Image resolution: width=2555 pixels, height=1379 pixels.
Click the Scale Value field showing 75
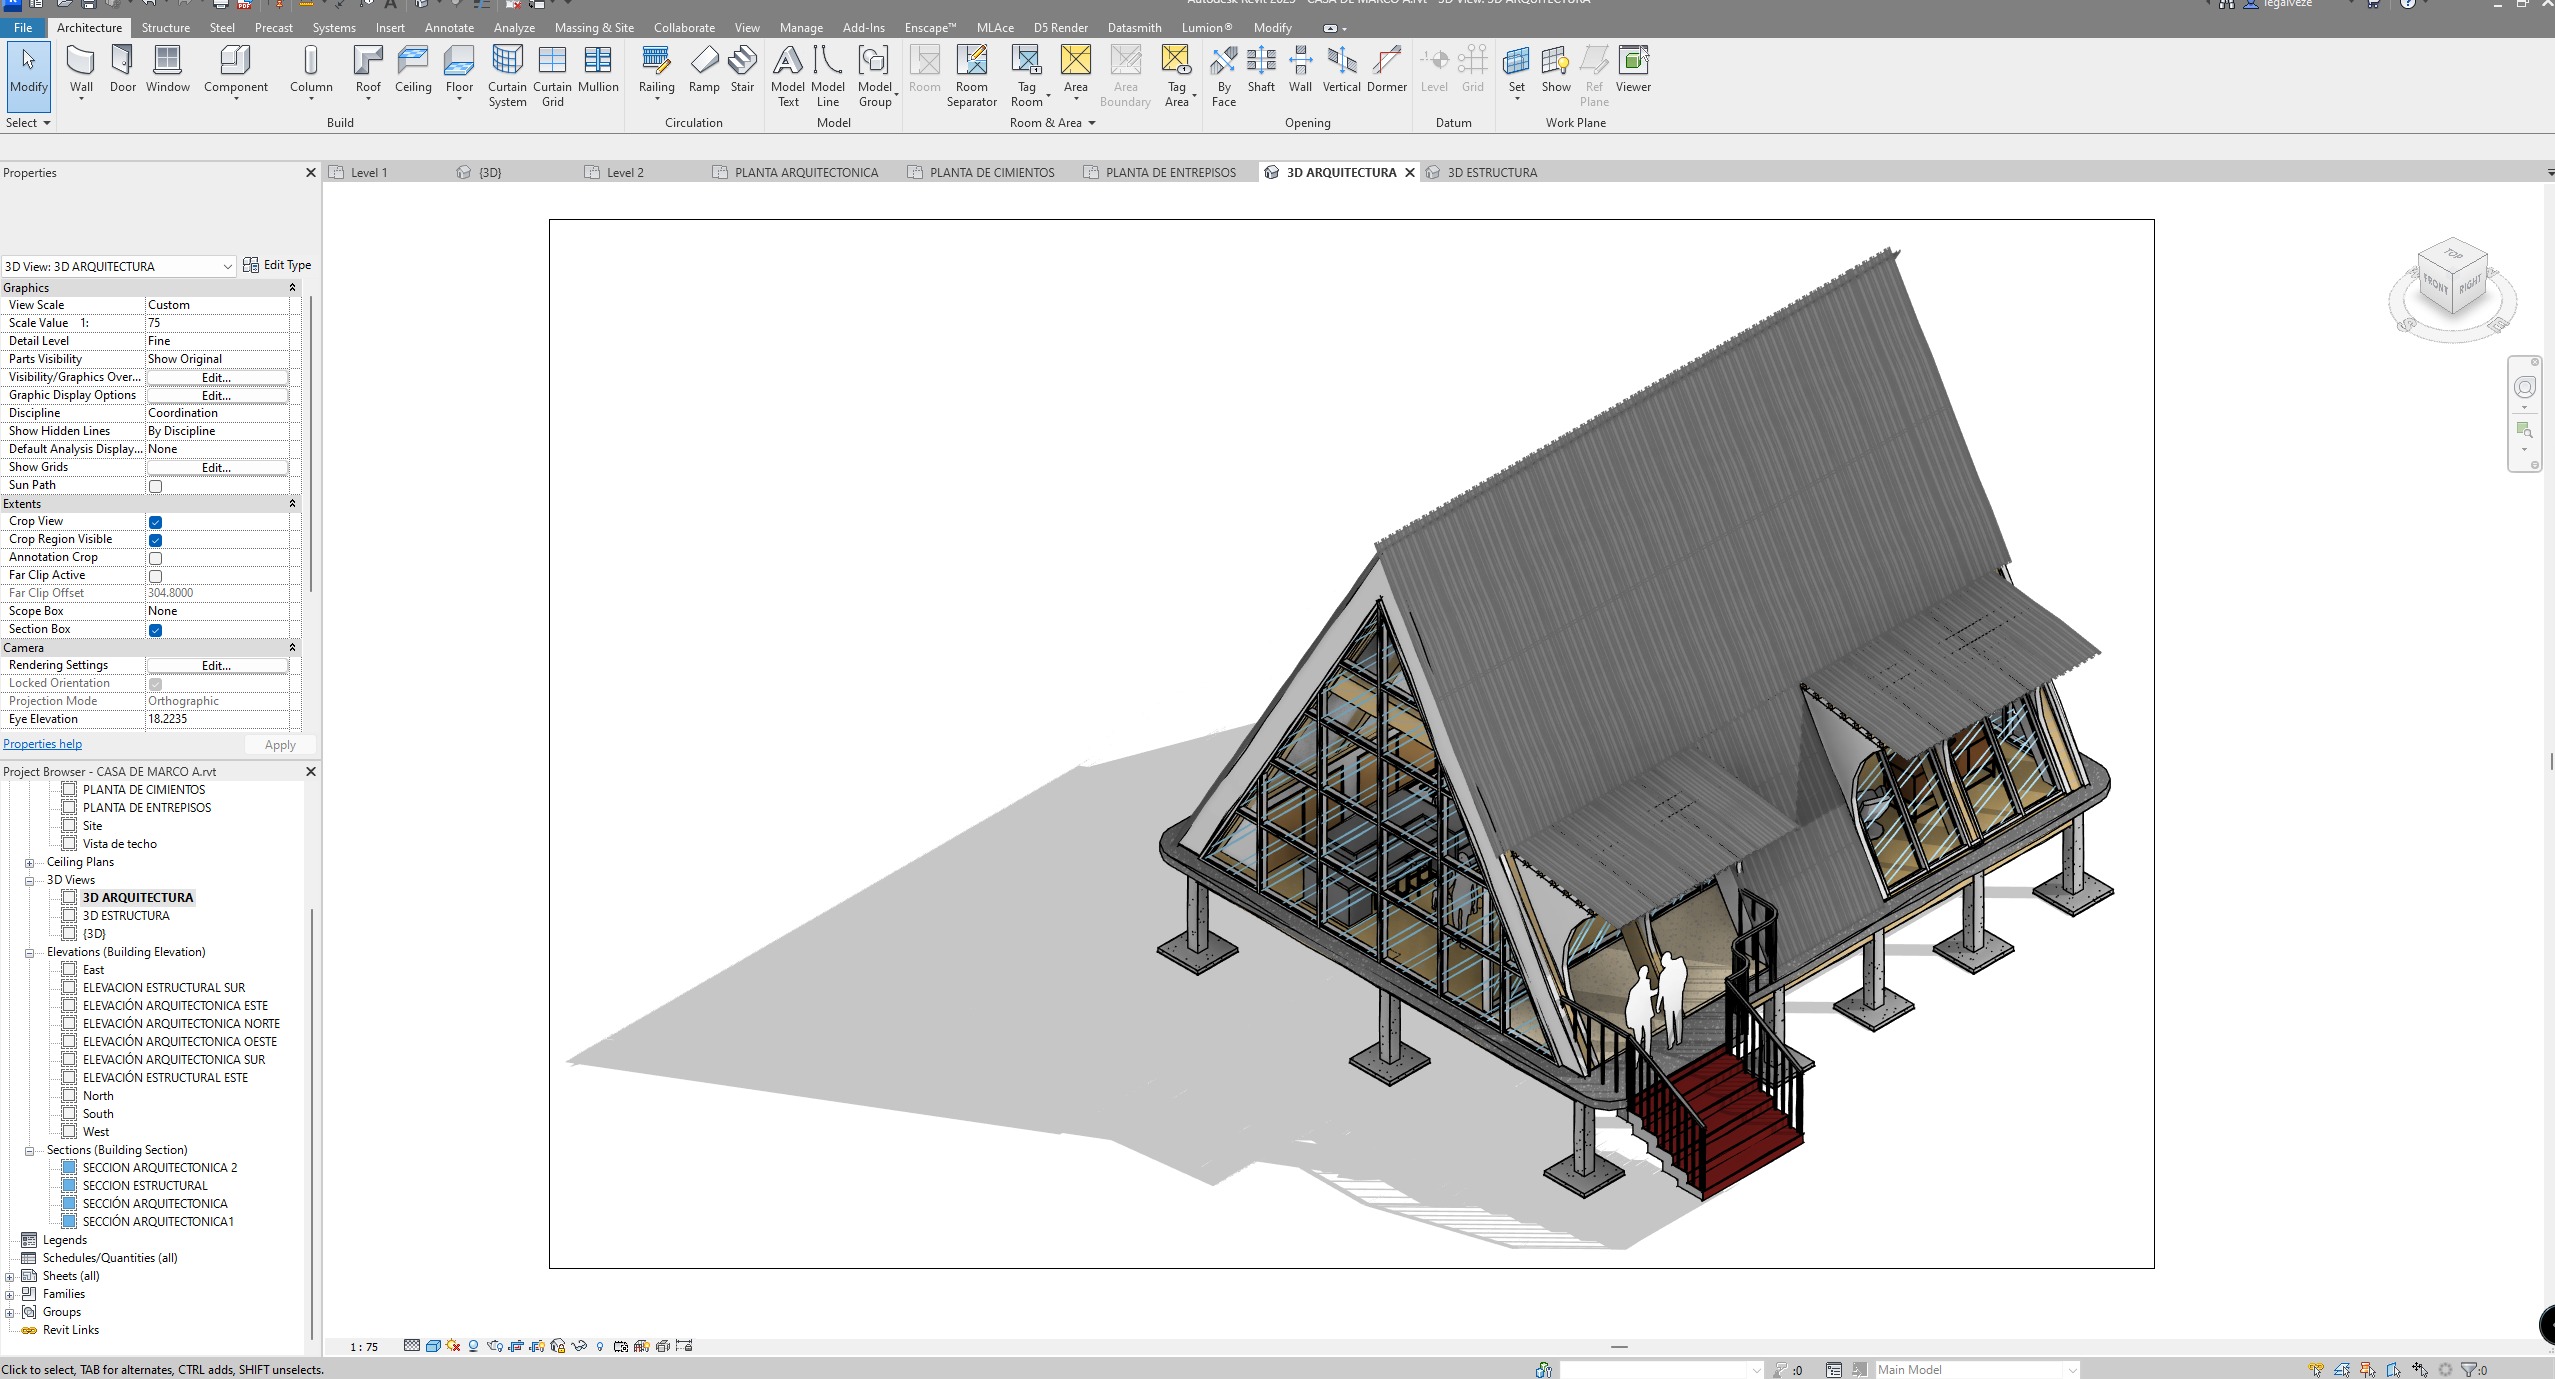[x=218, y=323]
